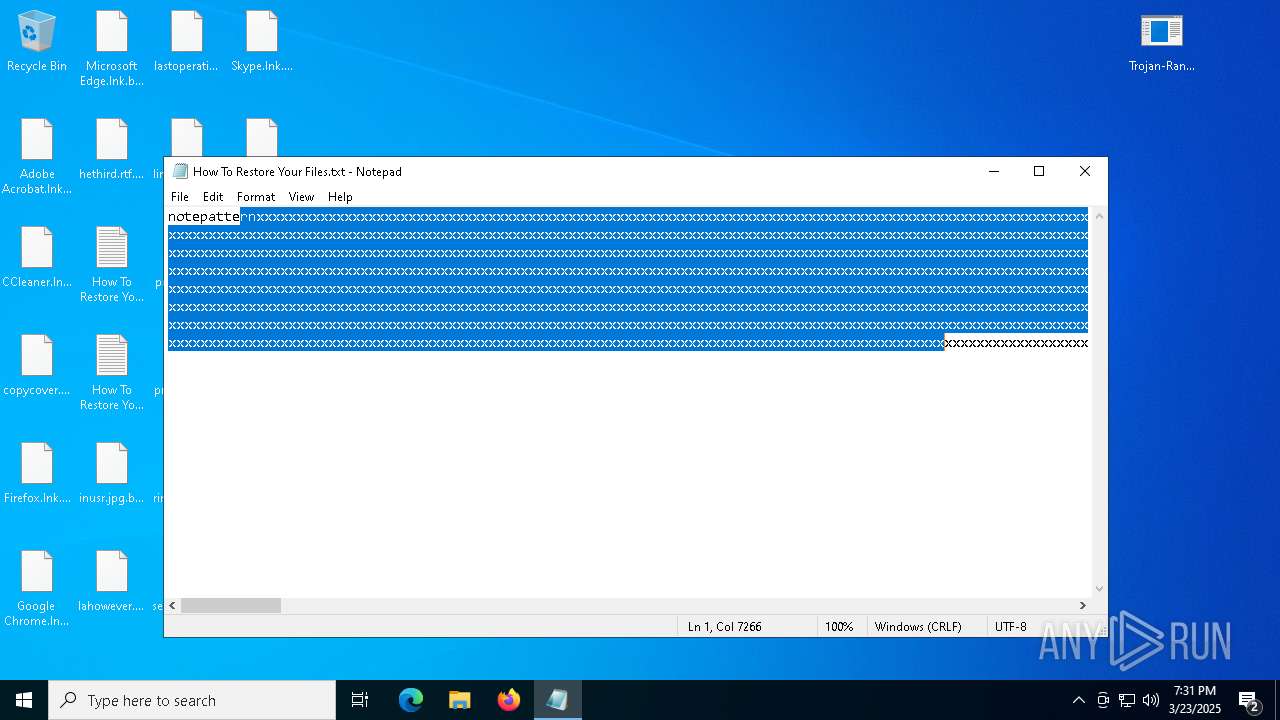This screenshot has height=720, width=1280.
Task: Click the vertical scrollbar up arrow
Action: 1099,216
